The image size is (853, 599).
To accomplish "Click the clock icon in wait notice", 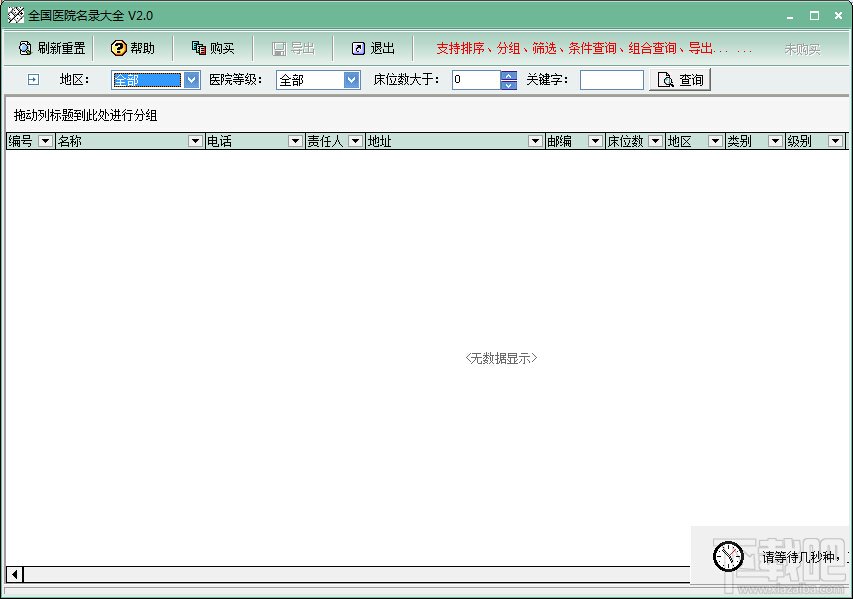I will (728, 556).
